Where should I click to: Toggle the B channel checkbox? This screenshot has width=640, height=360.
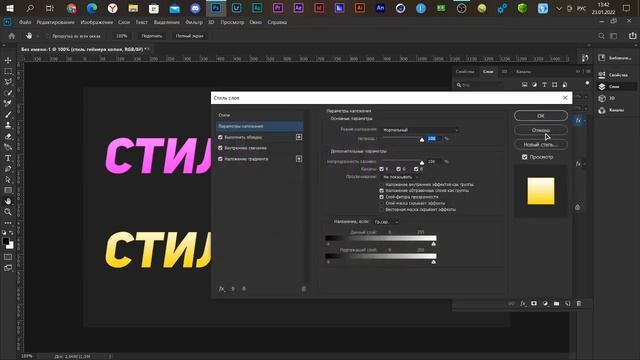(x=416, y=169)
